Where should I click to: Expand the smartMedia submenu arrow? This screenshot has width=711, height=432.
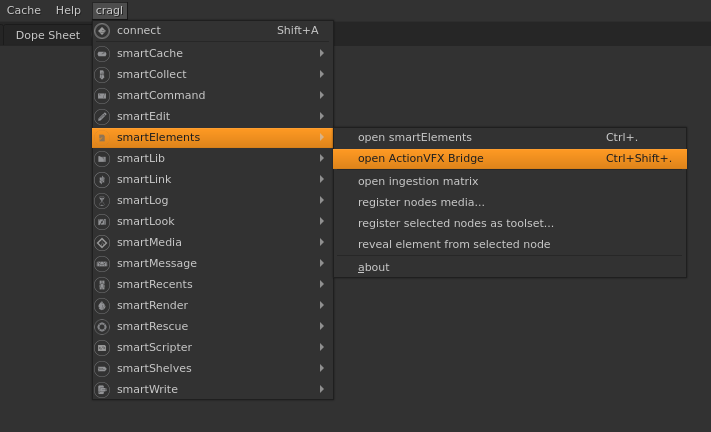click(x=321, y=242)
